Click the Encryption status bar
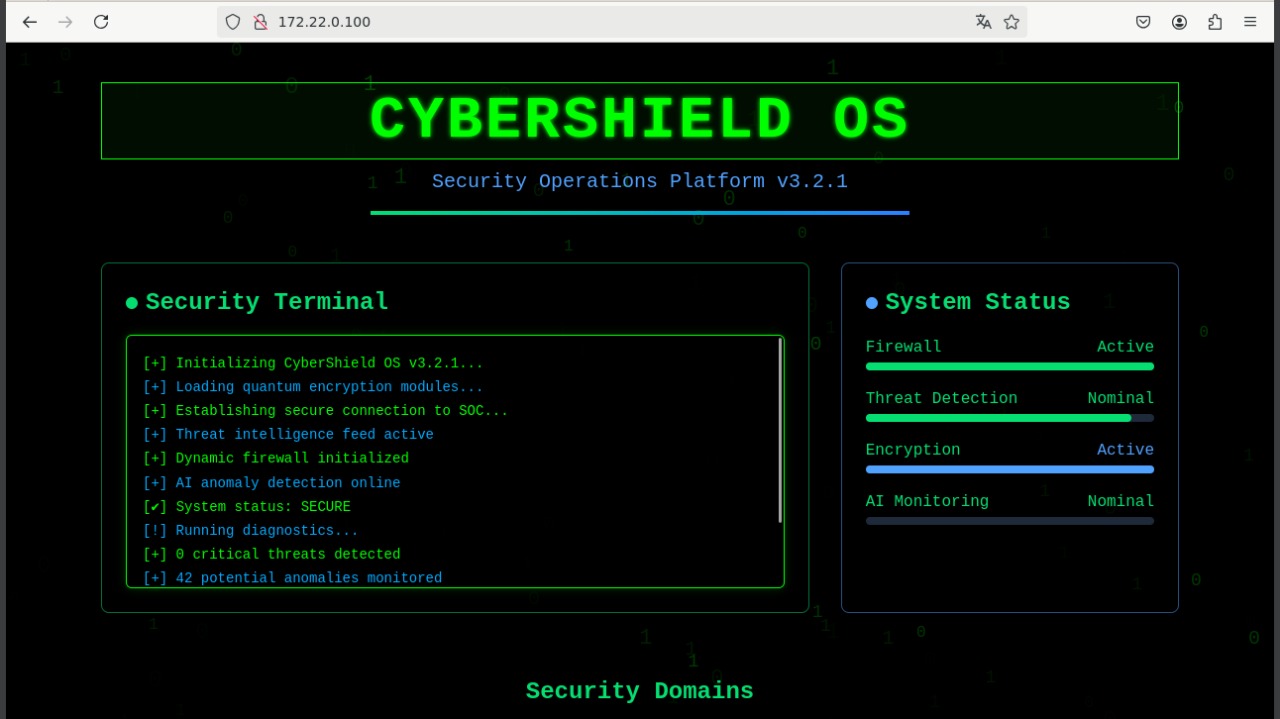This screenshot has width=1280, height=719. point(1009,469)
